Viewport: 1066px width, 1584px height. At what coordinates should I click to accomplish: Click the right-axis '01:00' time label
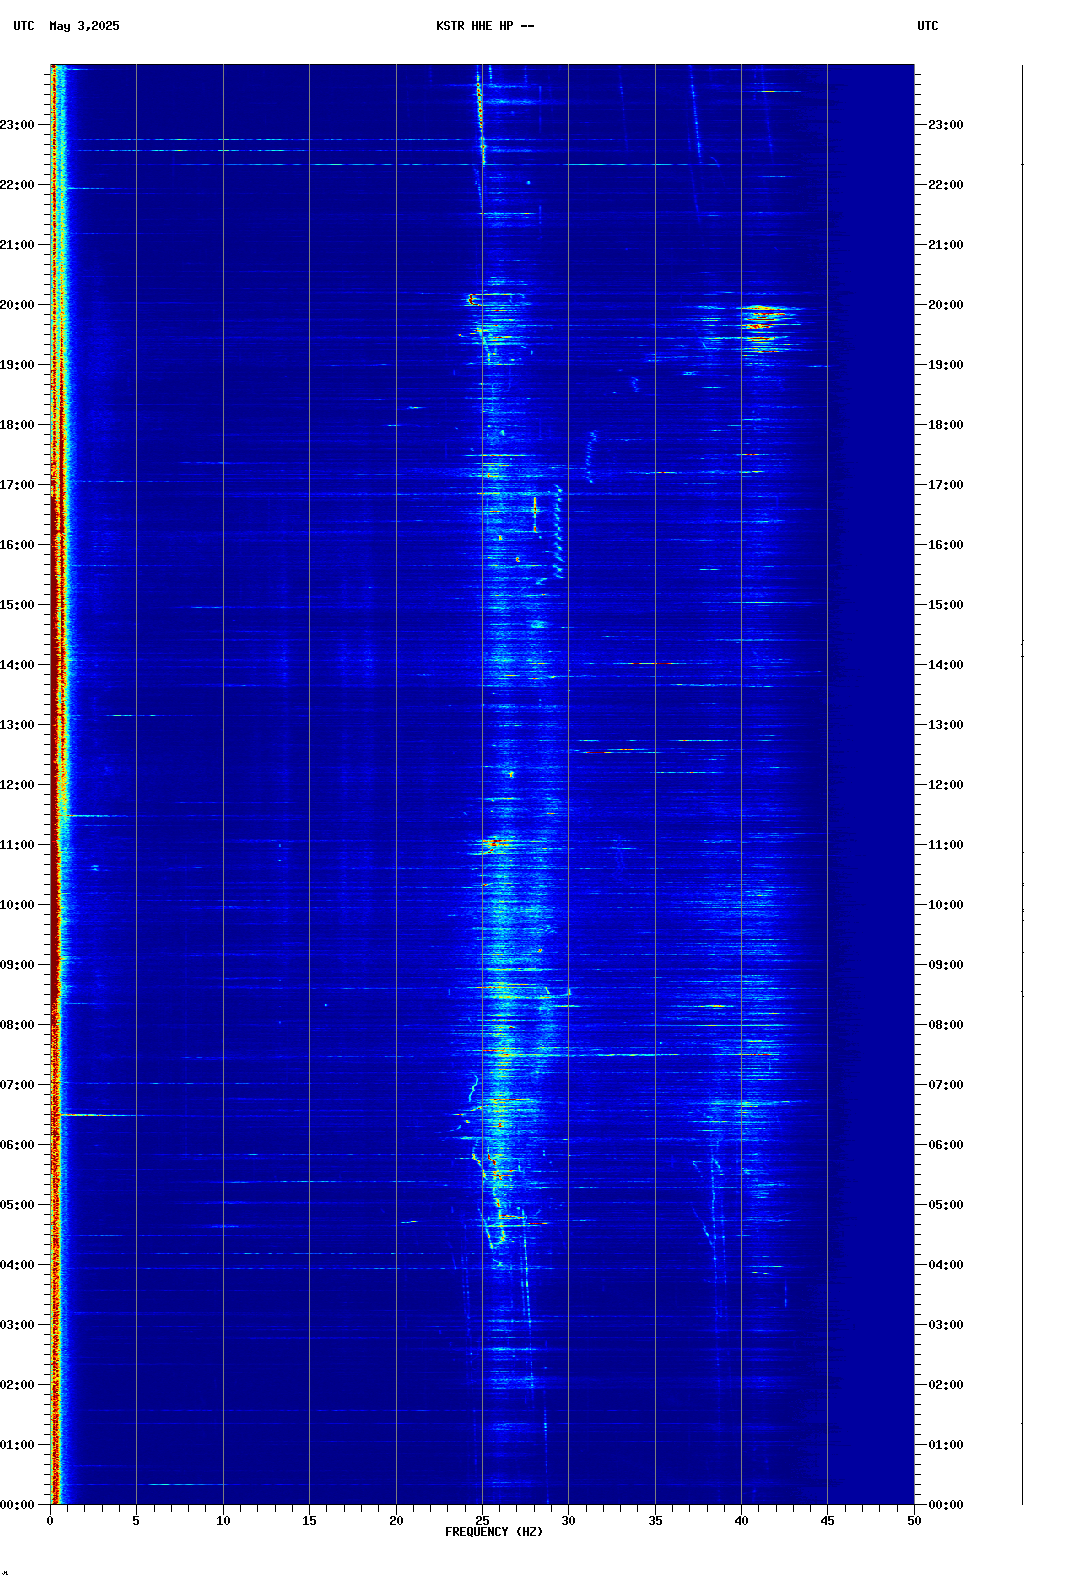coord(946,1445)
